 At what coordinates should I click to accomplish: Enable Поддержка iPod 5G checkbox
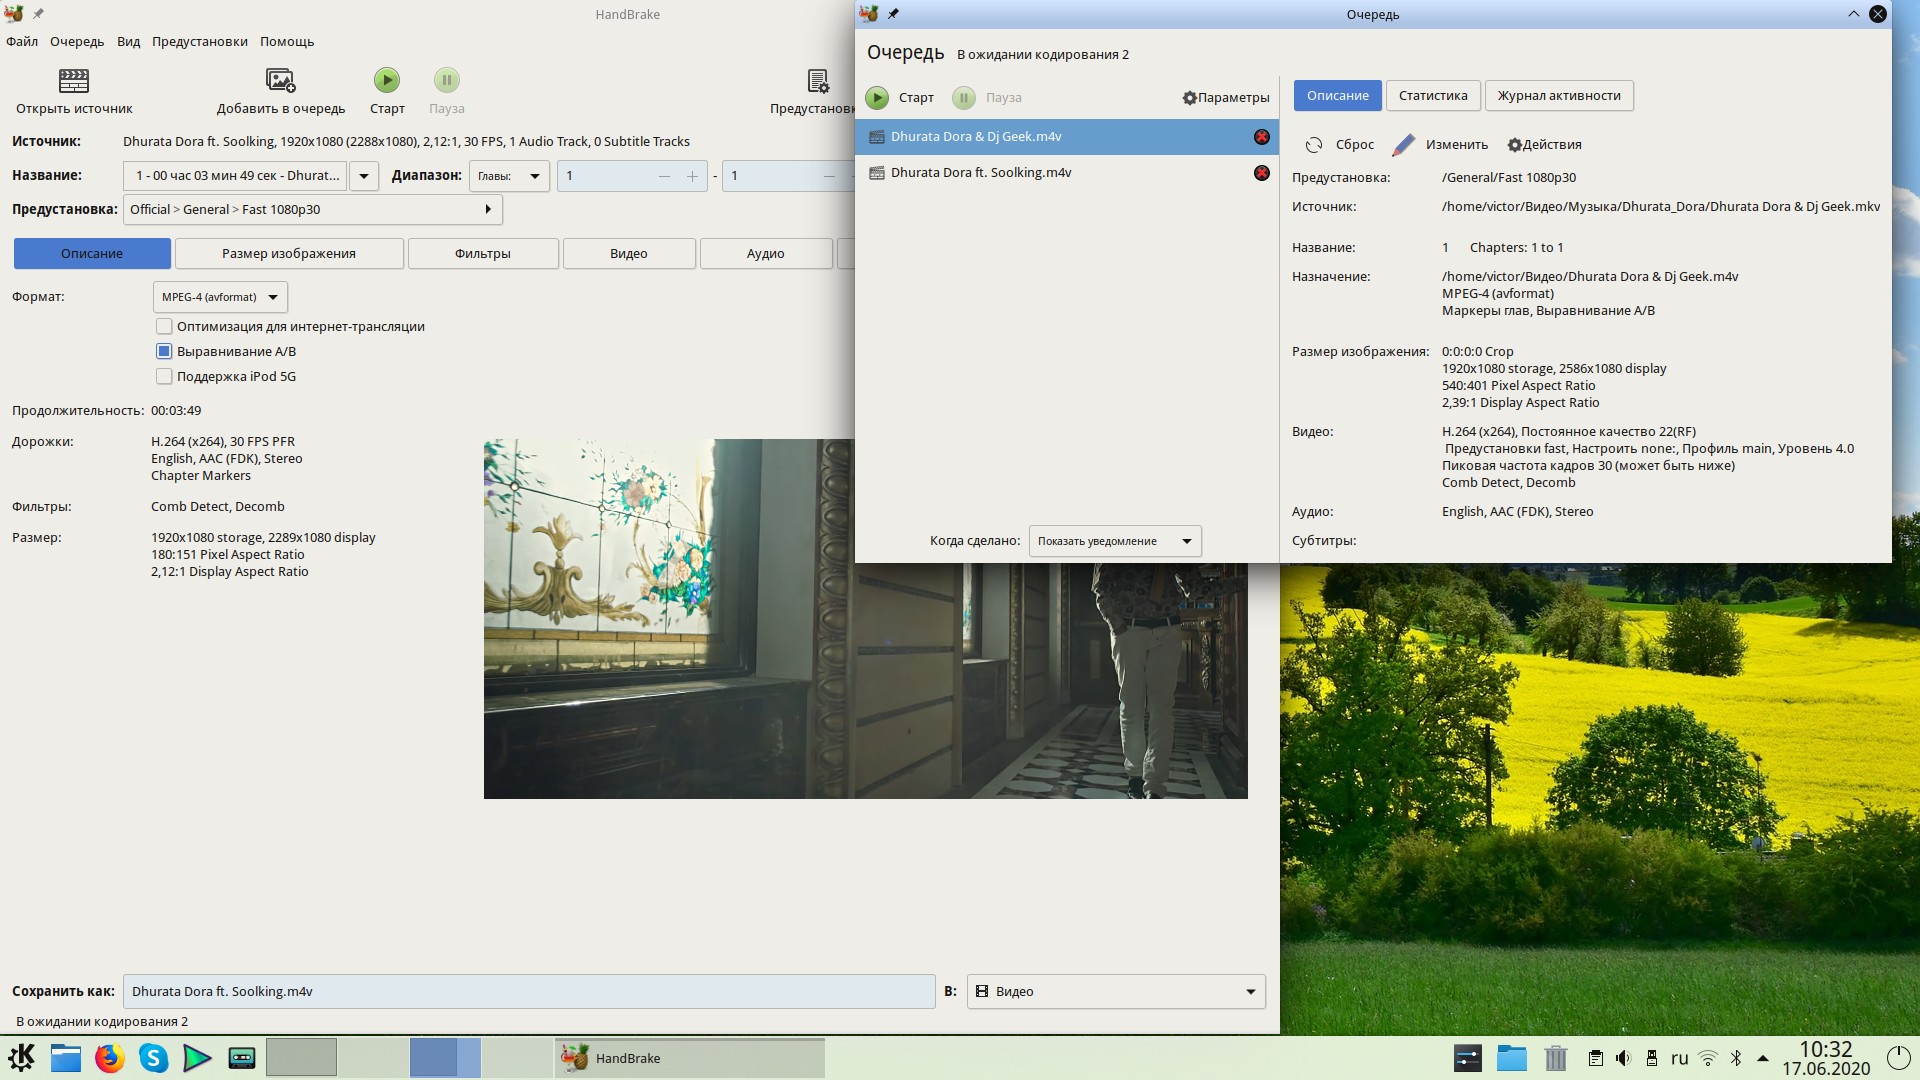pos(164,377)
